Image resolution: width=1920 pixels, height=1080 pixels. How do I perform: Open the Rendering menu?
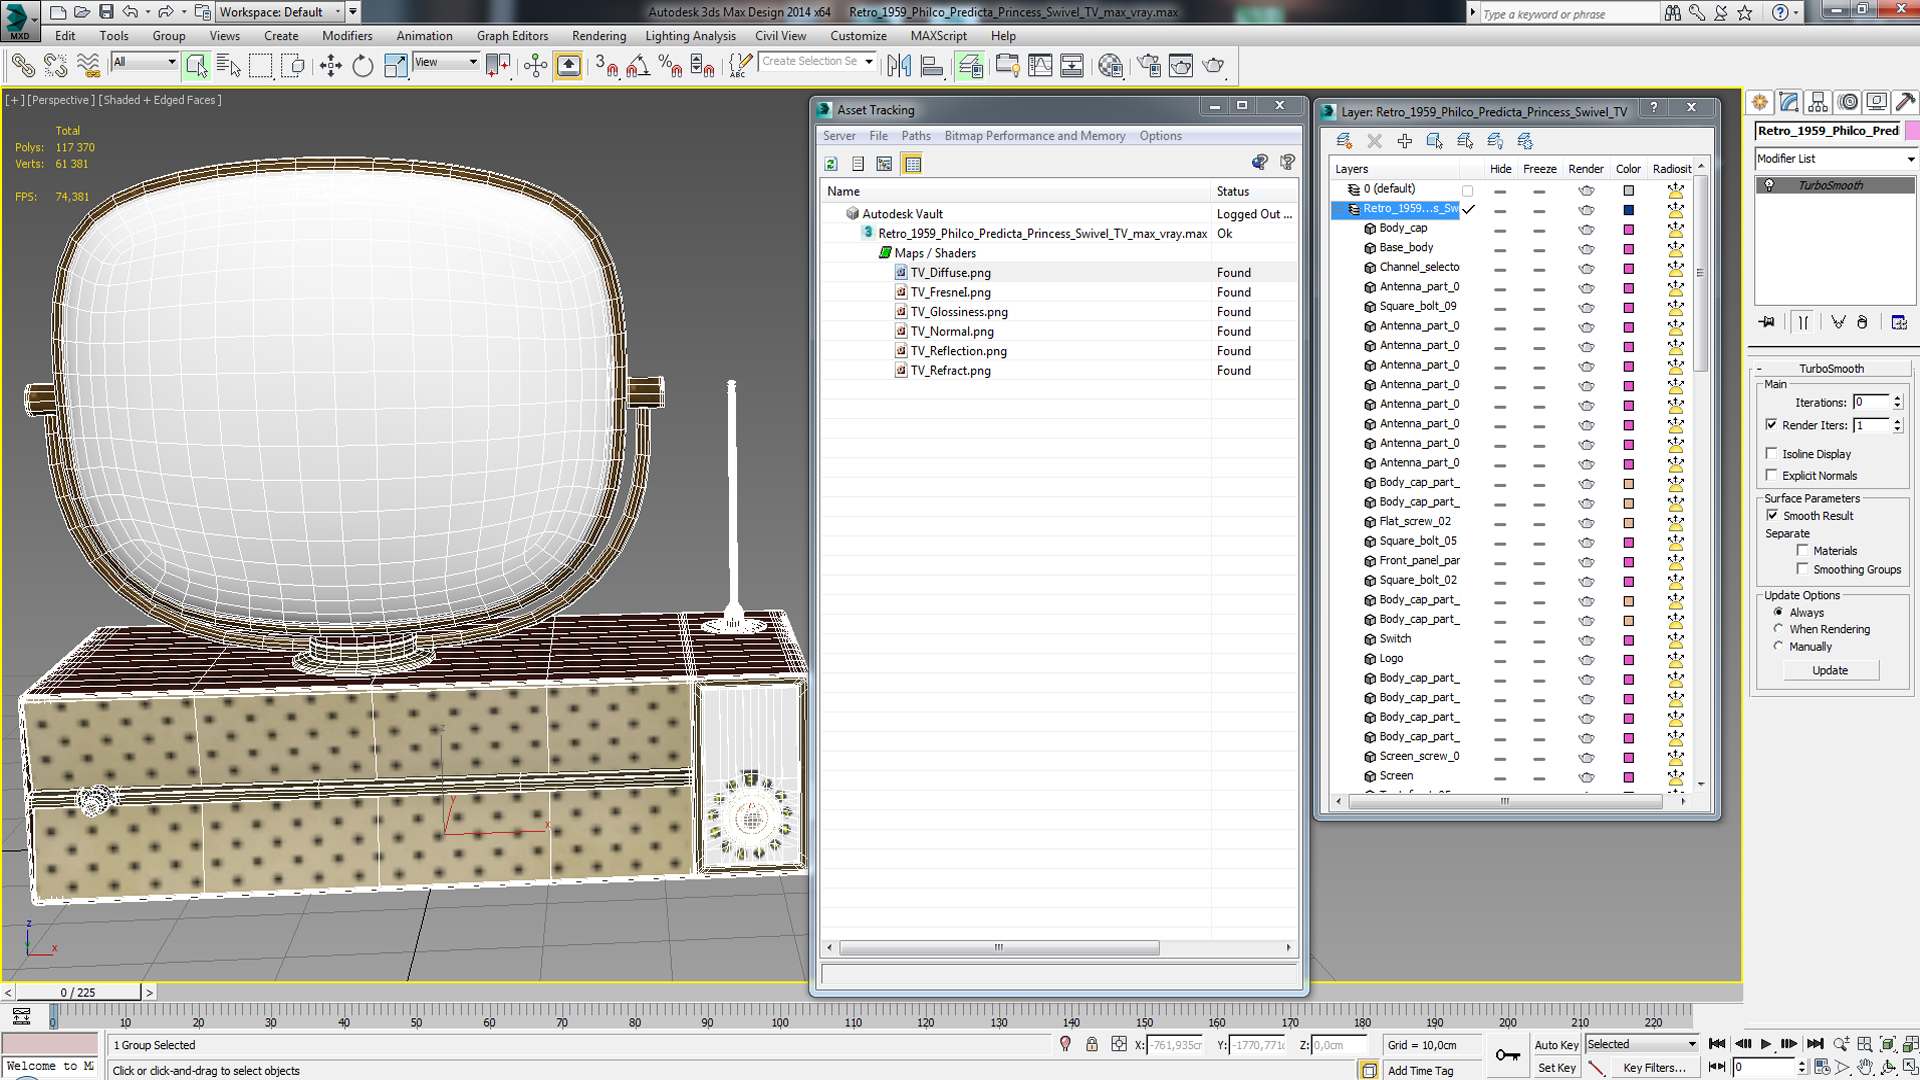pos(599,36)
